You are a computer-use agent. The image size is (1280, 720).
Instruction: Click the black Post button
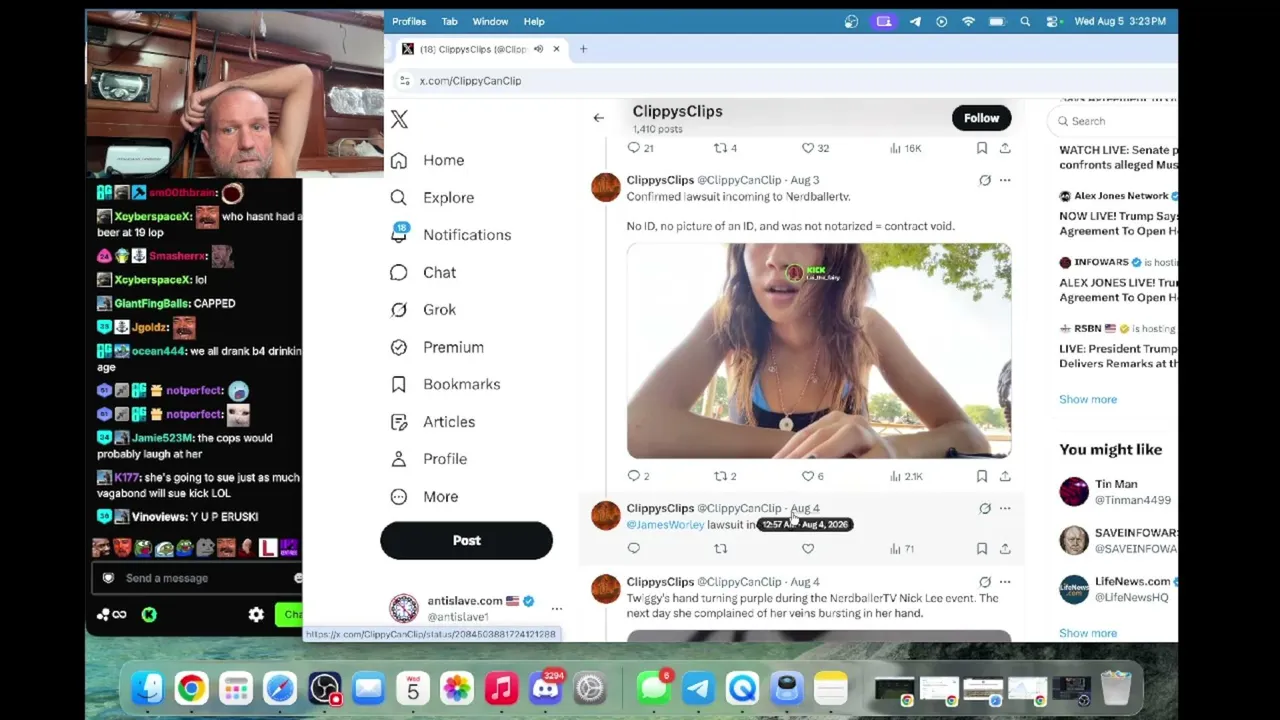pos(466,540)
